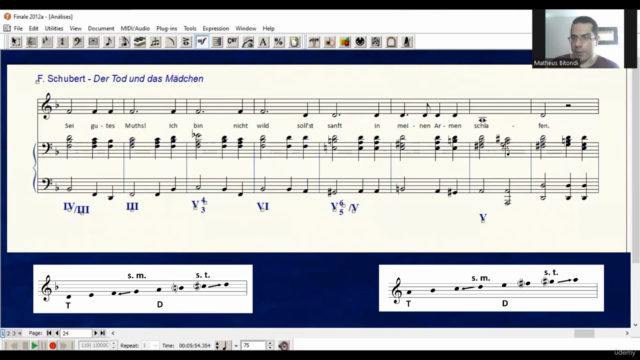Select the Text tool letter A
640x360 pixels.
coord(264,42)
